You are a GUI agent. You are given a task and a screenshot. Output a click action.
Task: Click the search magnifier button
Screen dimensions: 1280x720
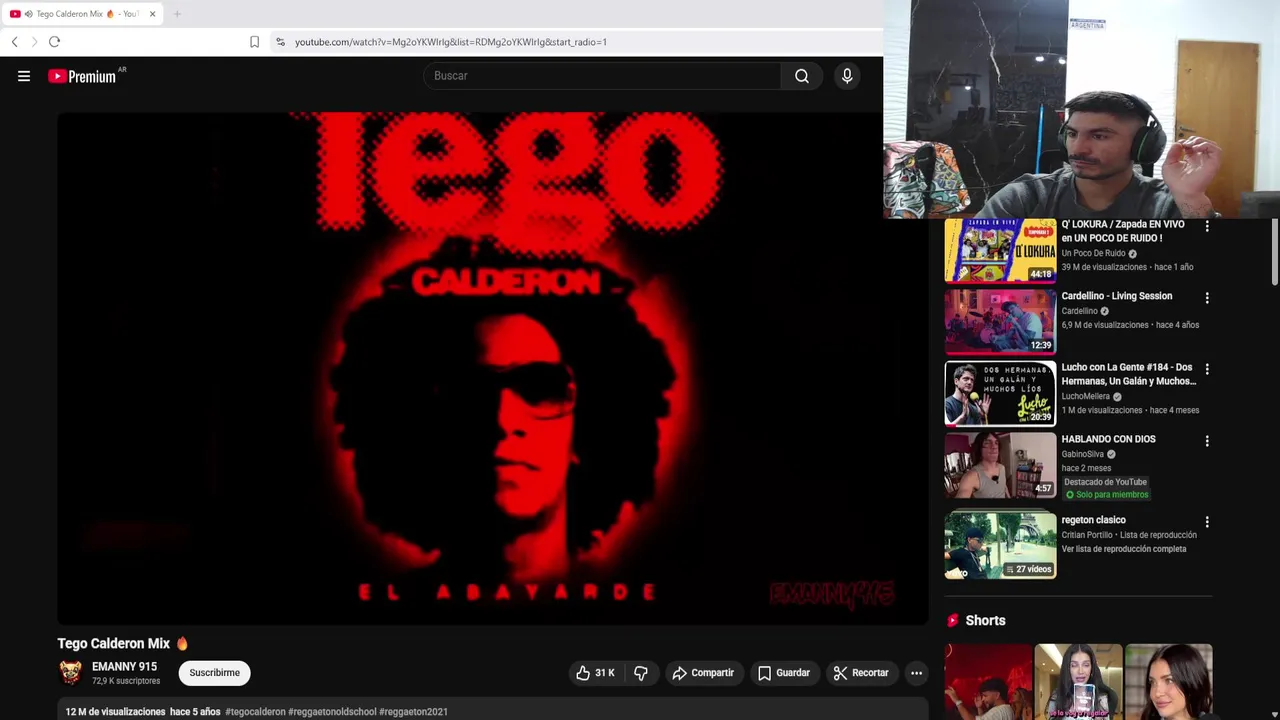pyautogui.click(x=802, y=76)
